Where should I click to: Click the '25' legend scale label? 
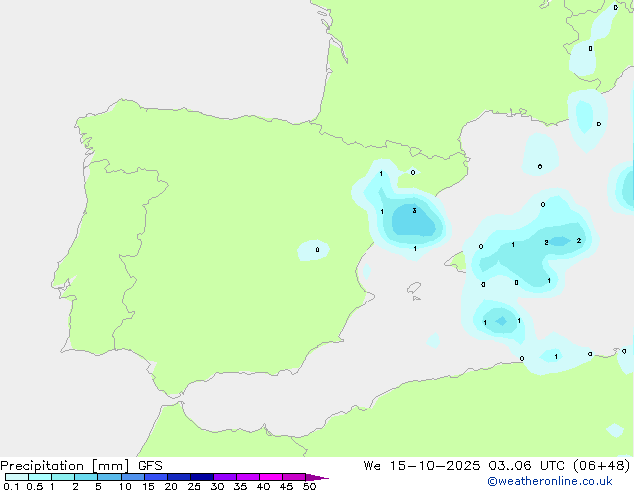point(194,486)
